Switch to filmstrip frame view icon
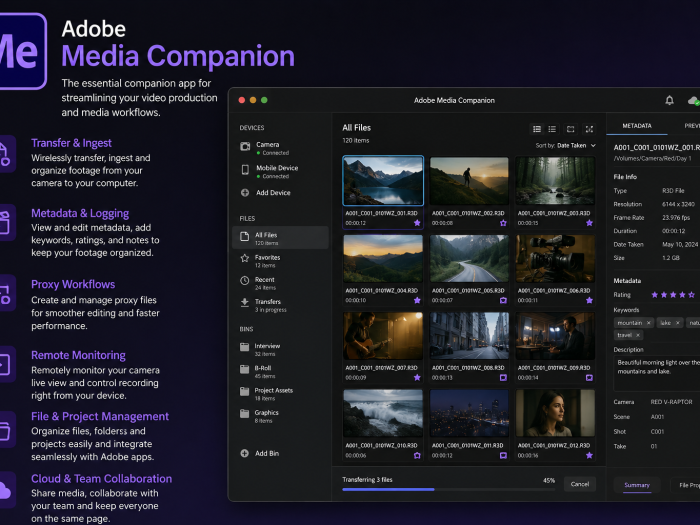Screen dimensions: 700x525 click(x=571, y=129)
